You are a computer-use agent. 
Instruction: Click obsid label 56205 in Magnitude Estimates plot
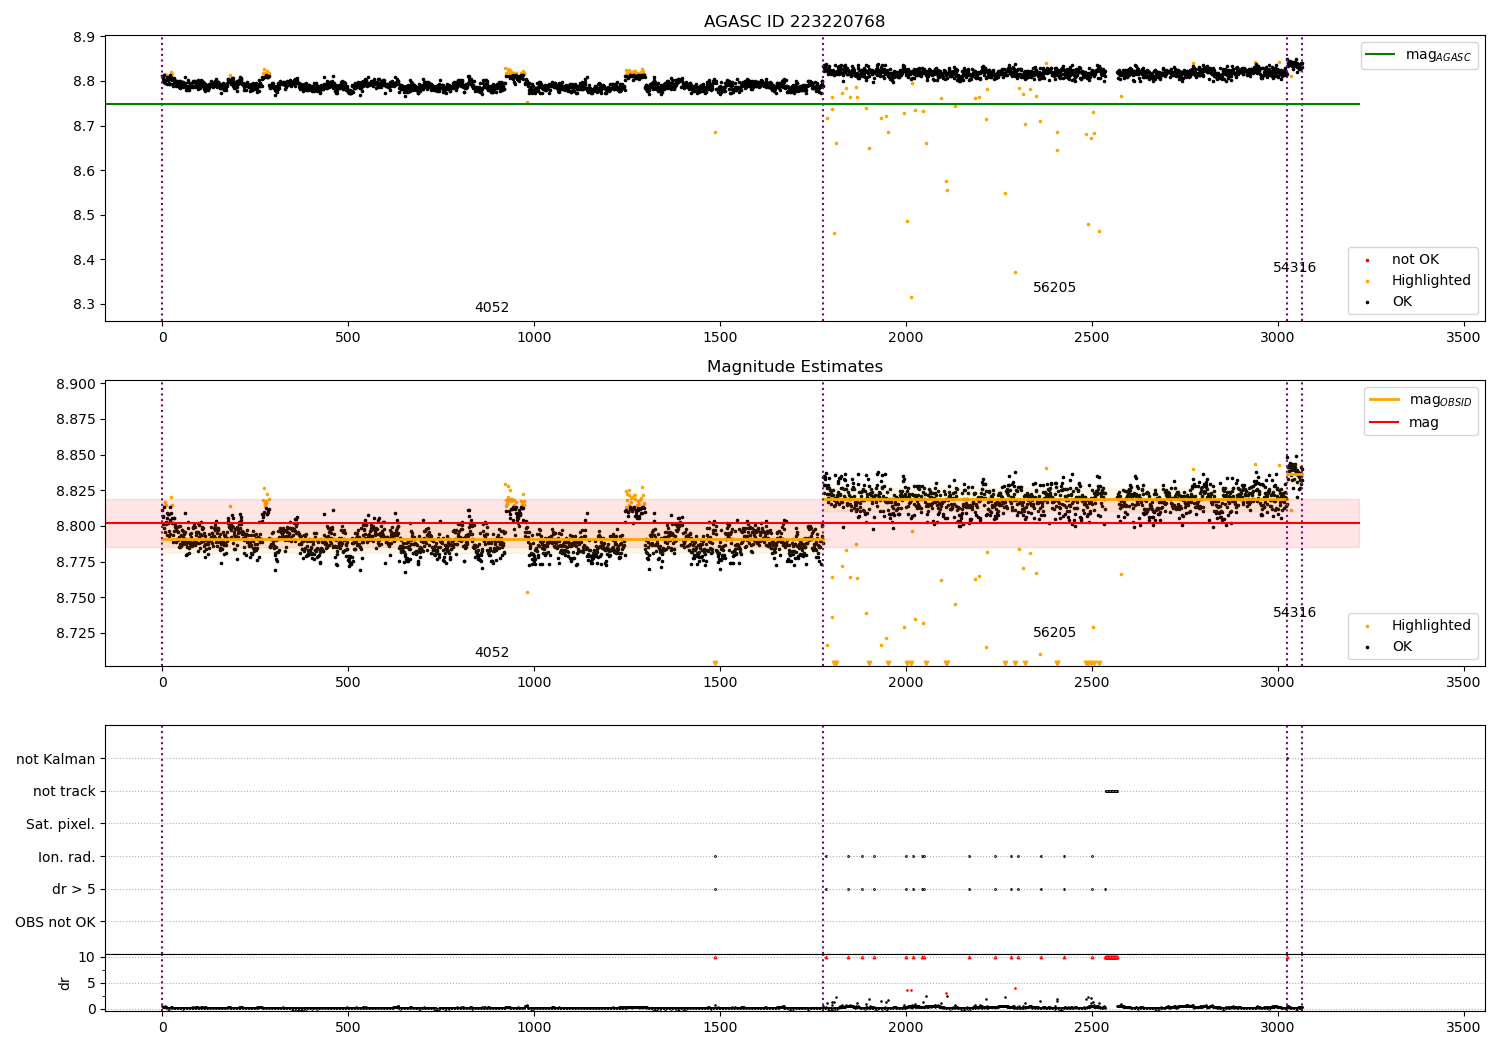(x=1054, y=633)
